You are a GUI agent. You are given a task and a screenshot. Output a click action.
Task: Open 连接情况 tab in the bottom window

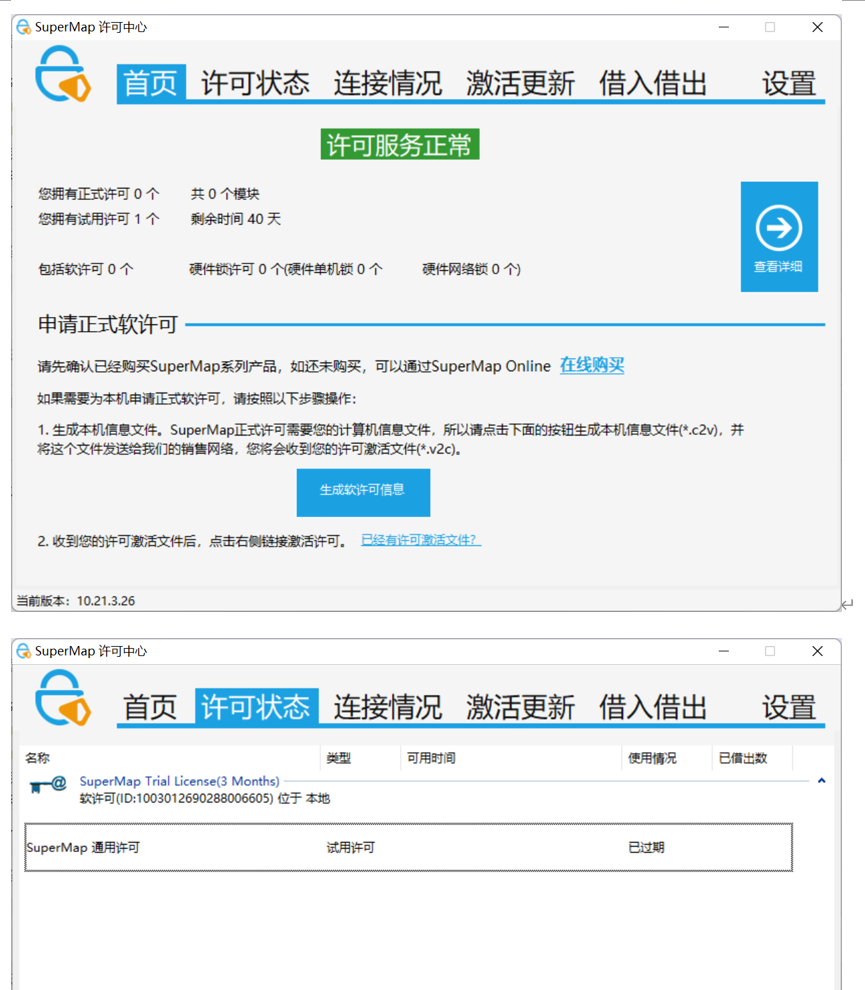point(388,707)
